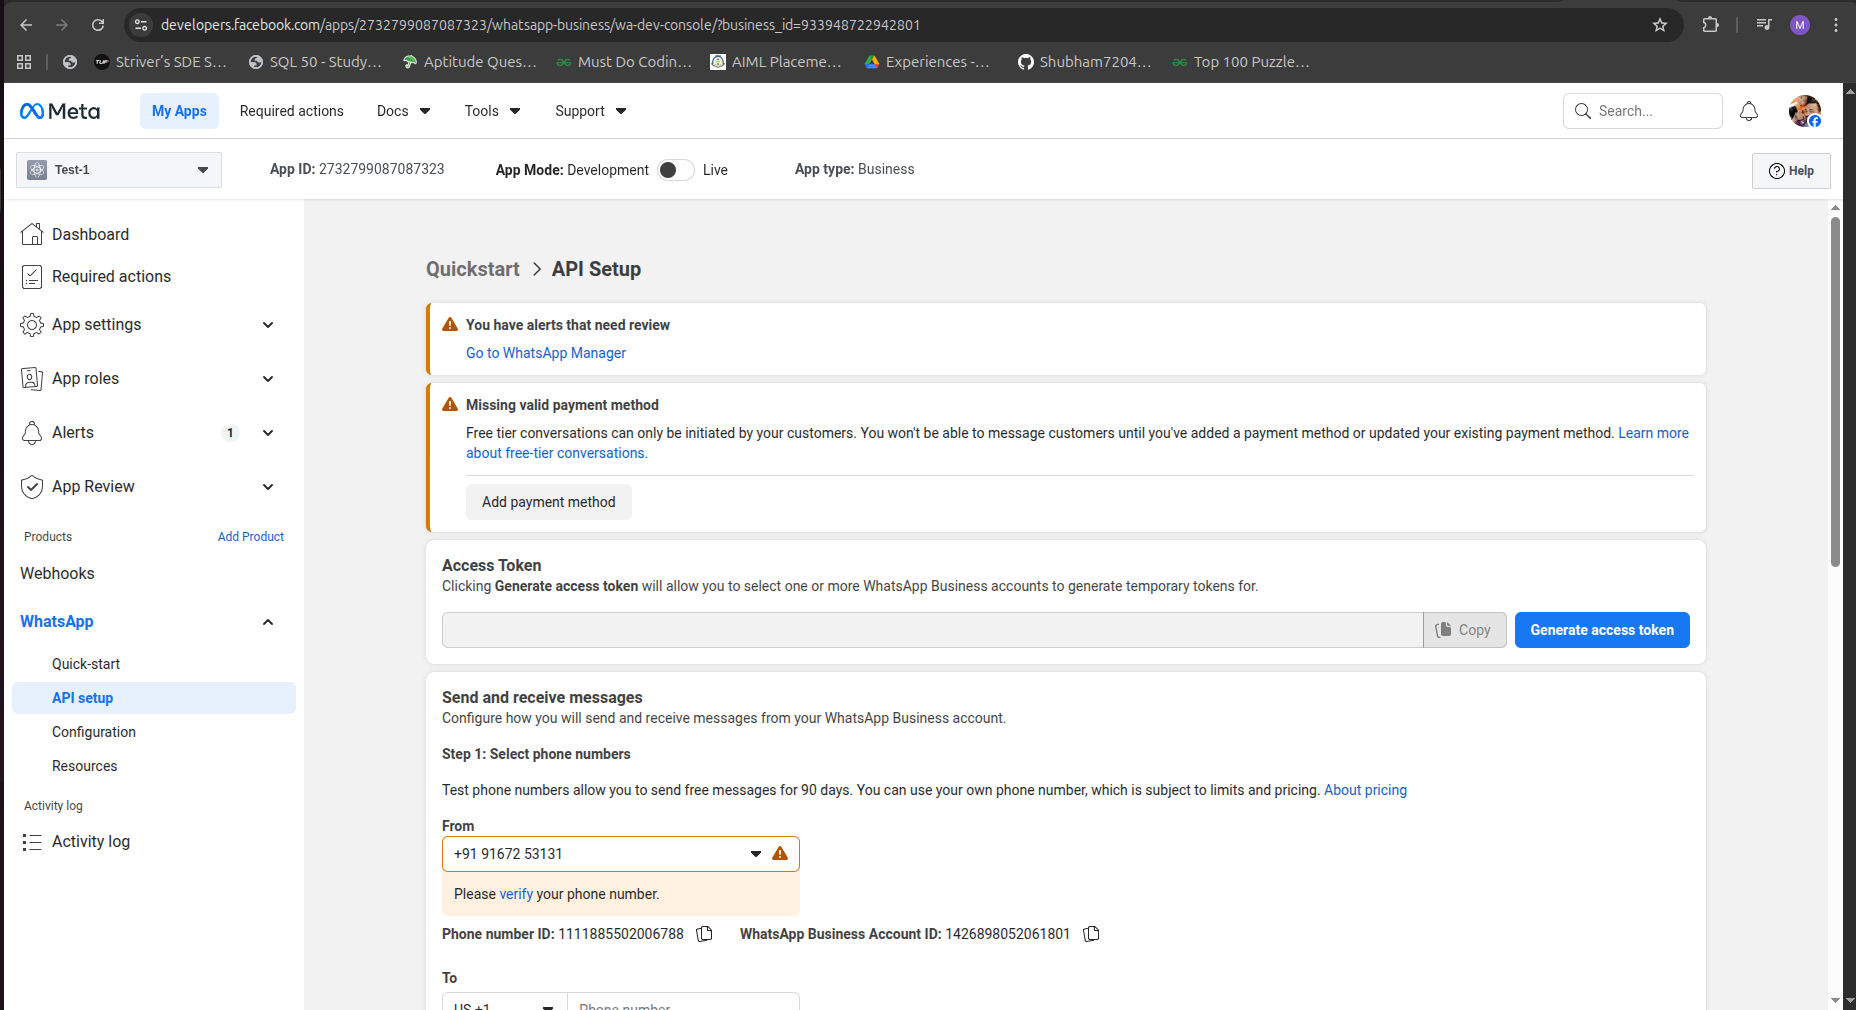The image size is (1856, 1010).
Task: Copy the access token
Action: coord(1465,630)
